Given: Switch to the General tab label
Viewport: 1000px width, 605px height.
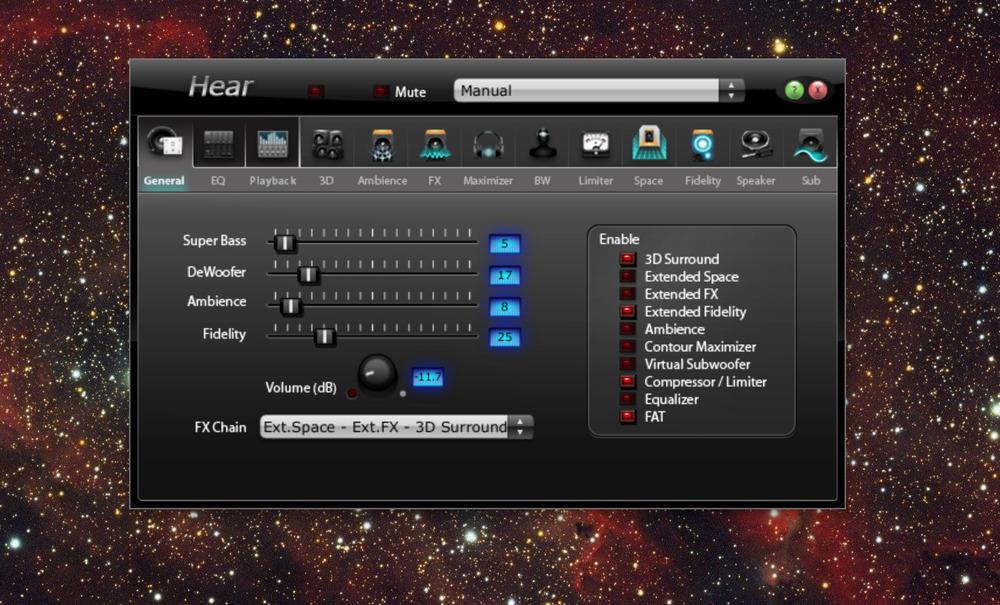Looking at the screenshot, I should coord(164,180).
